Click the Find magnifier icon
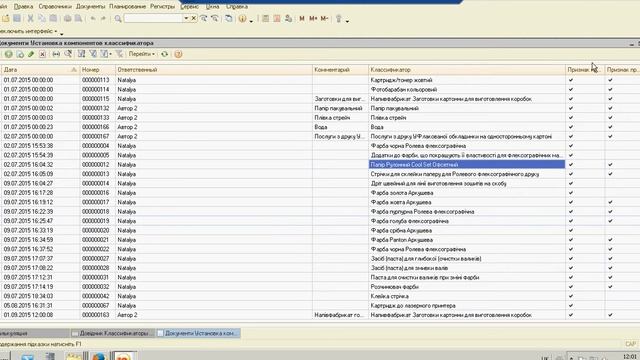 (118, 18)
